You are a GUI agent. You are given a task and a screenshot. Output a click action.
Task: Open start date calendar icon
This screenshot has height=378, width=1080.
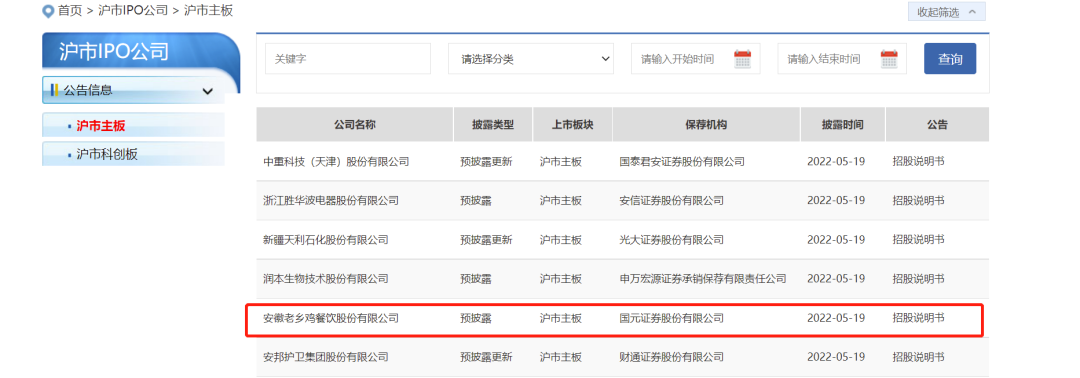click(742, 59)
